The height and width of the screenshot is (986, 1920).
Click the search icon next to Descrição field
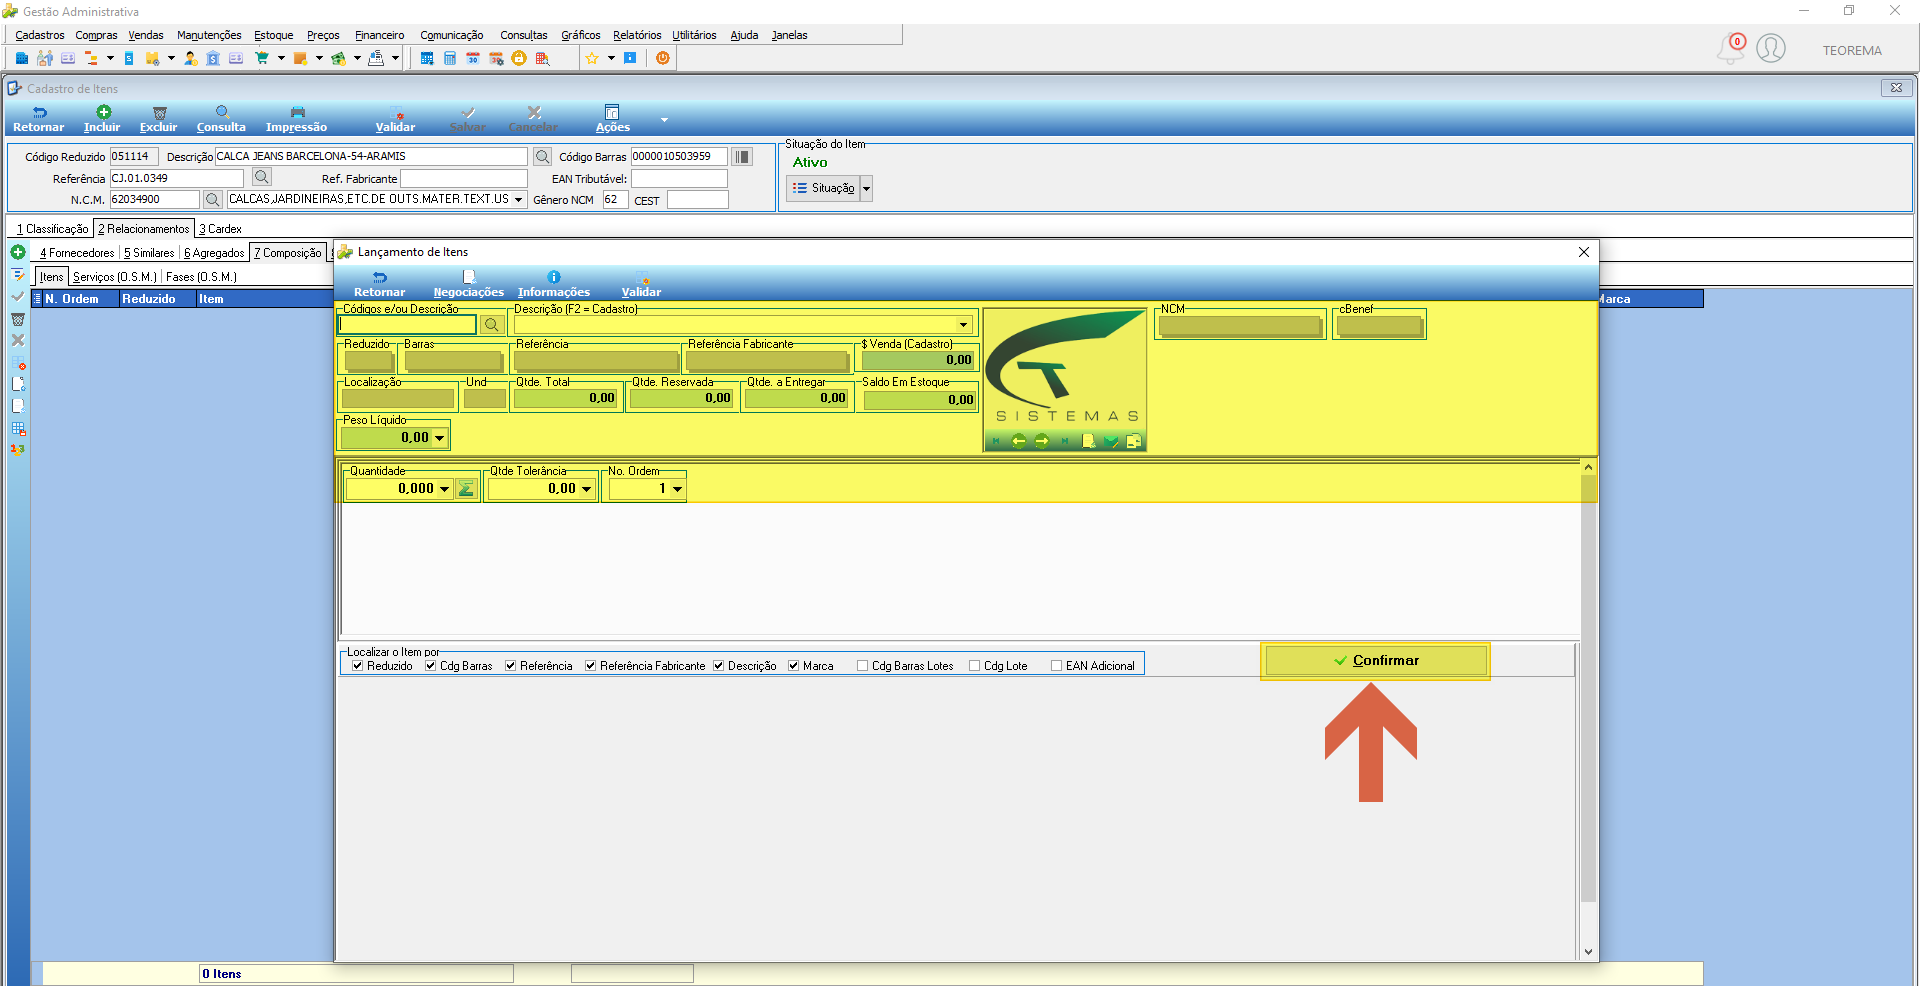point(542,156)
